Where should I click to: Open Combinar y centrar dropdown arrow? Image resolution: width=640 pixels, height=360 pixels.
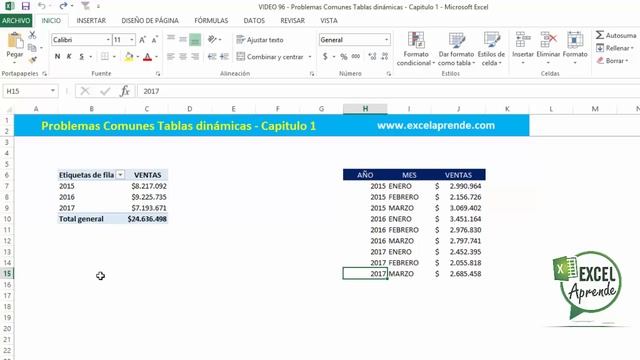[x=310, y=57]
